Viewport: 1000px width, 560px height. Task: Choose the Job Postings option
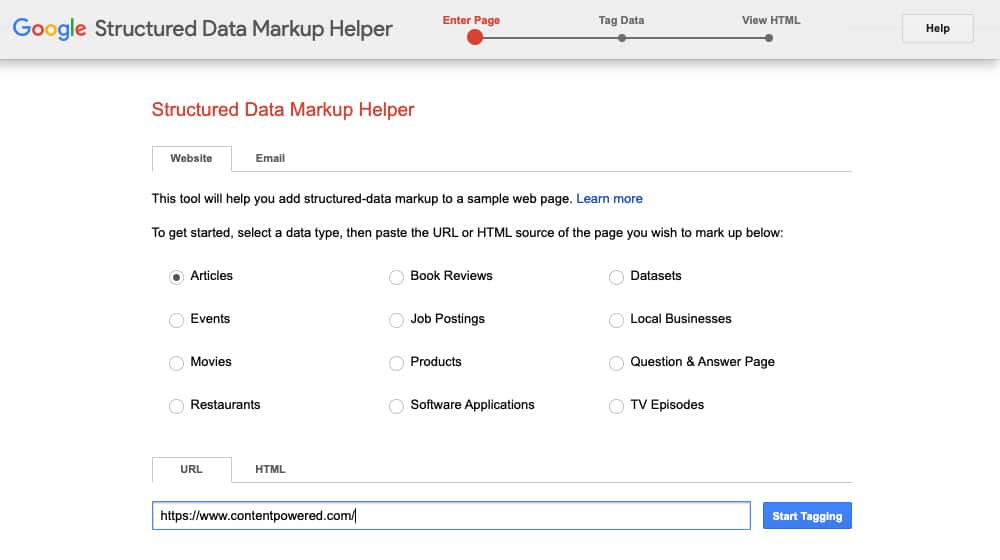397,320
